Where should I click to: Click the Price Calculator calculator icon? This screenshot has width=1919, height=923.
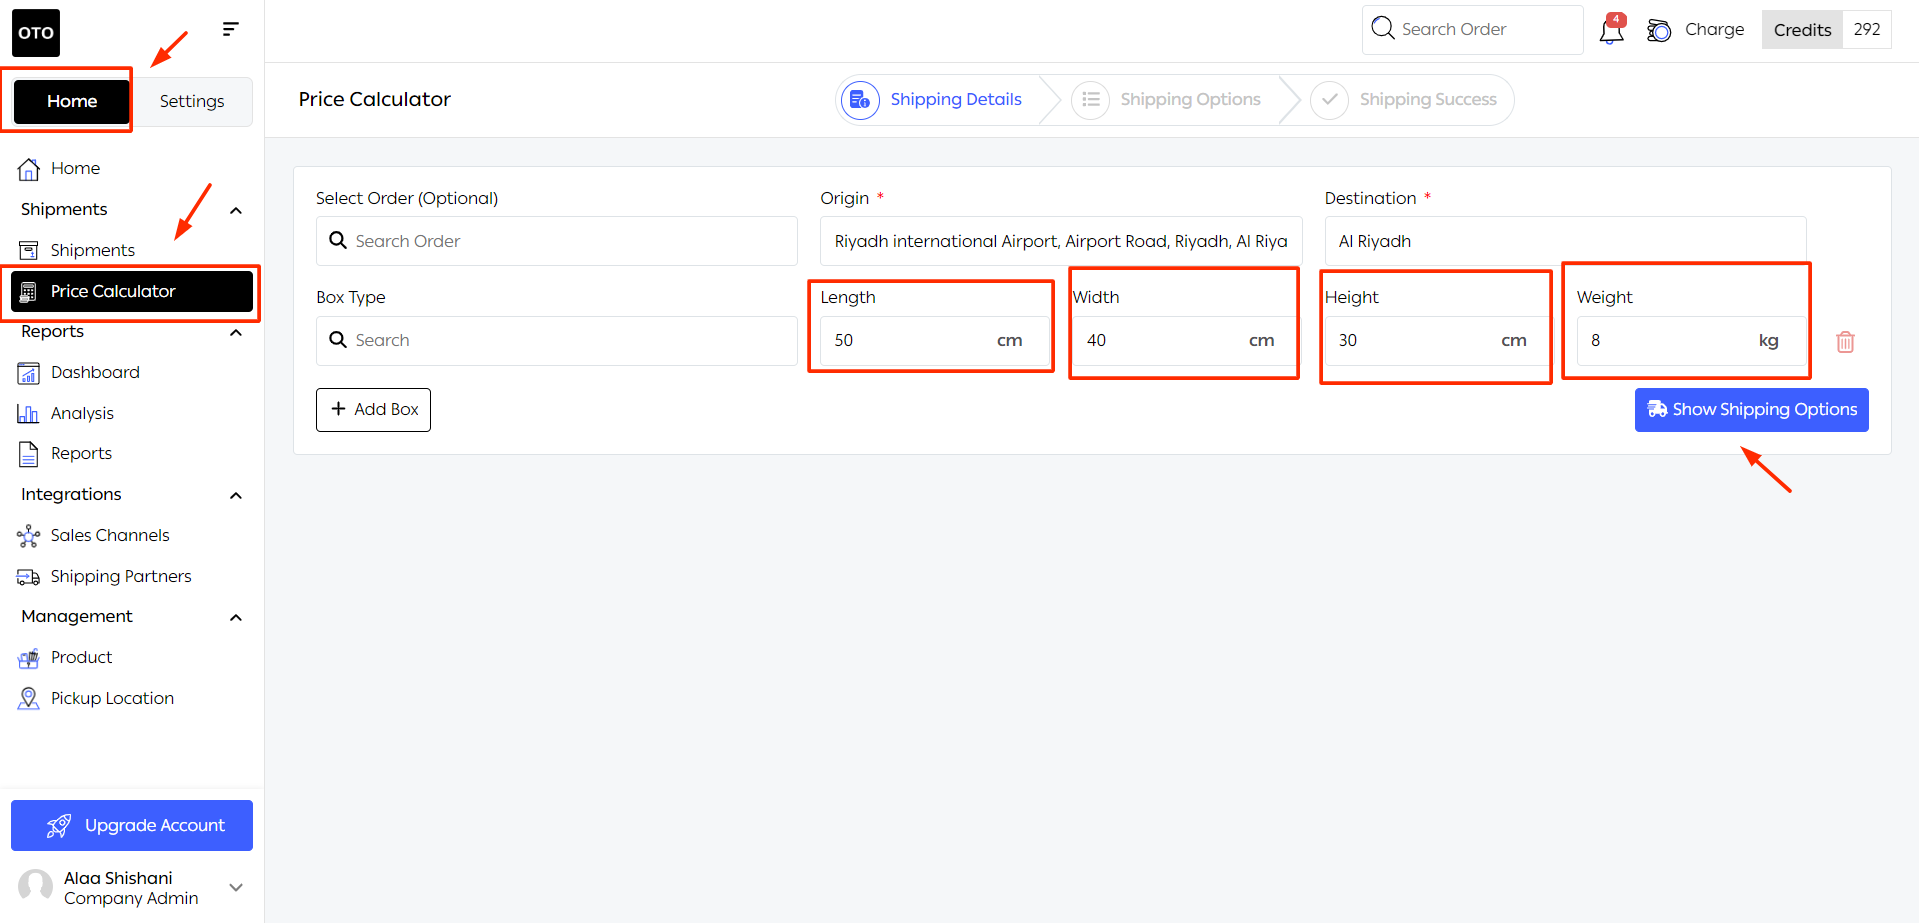pyautogui.click(x=29, y=292)
